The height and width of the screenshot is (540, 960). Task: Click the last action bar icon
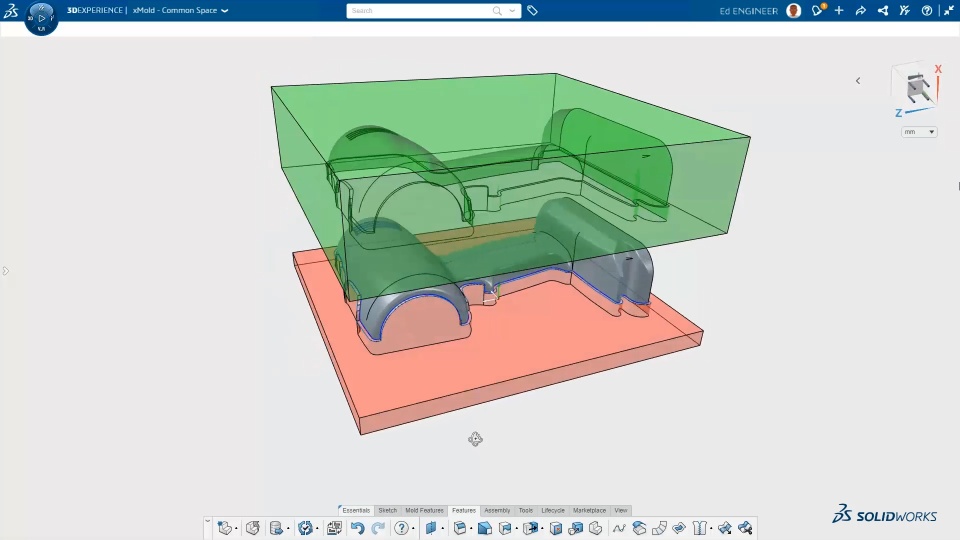pos(745,528)
